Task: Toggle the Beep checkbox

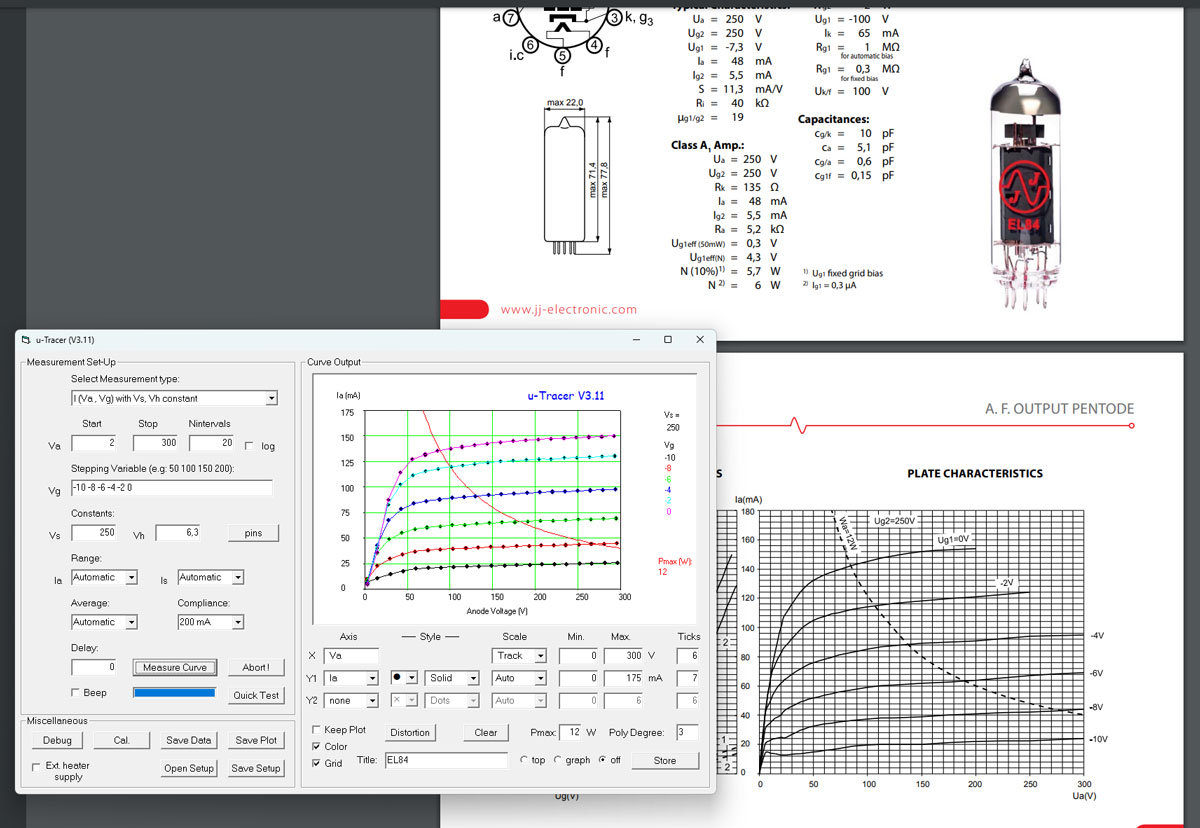Action: pos(76,693)
